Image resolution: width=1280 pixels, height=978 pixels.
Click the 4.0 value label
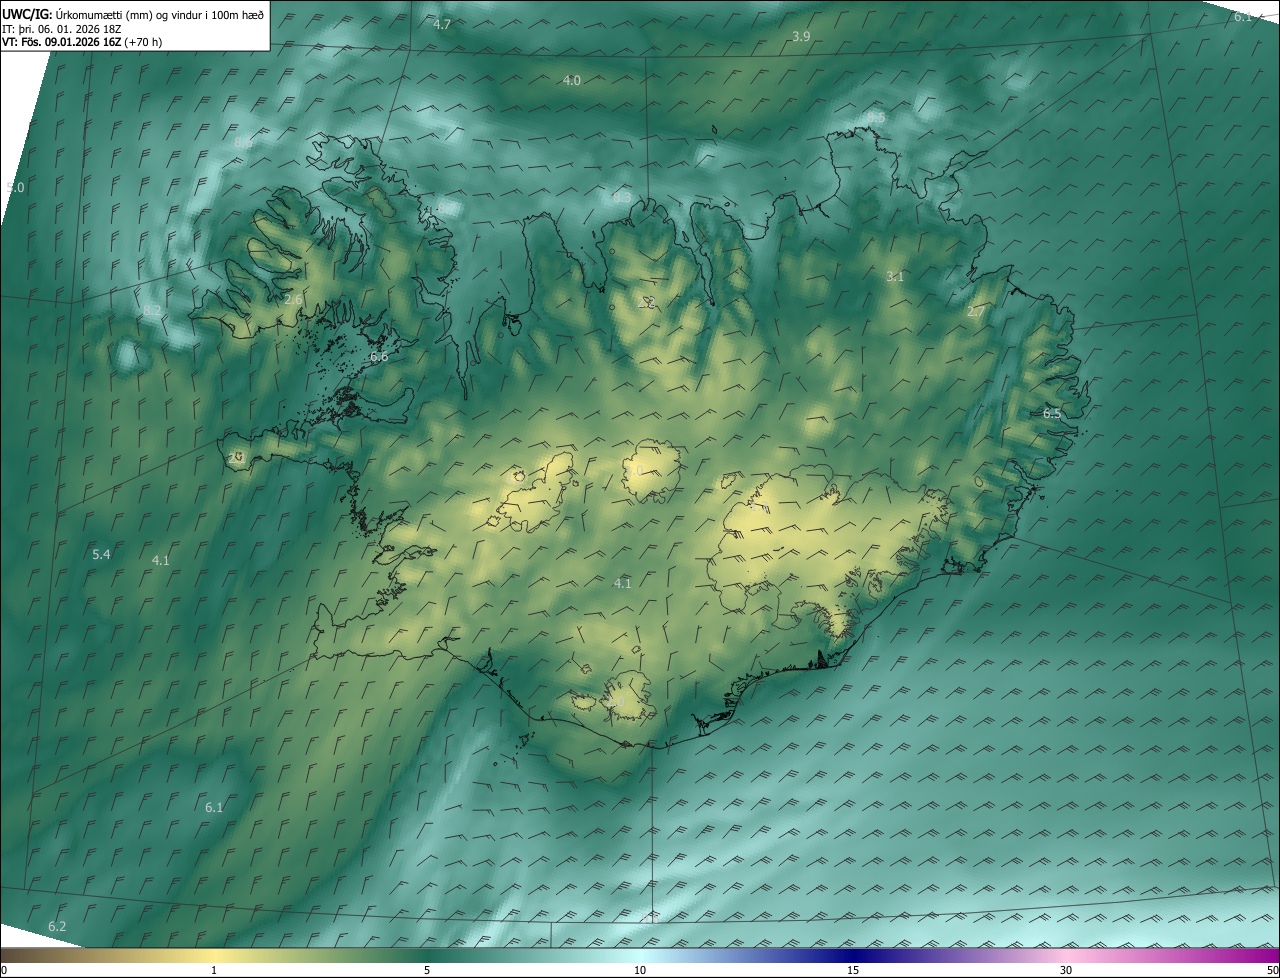571,80
